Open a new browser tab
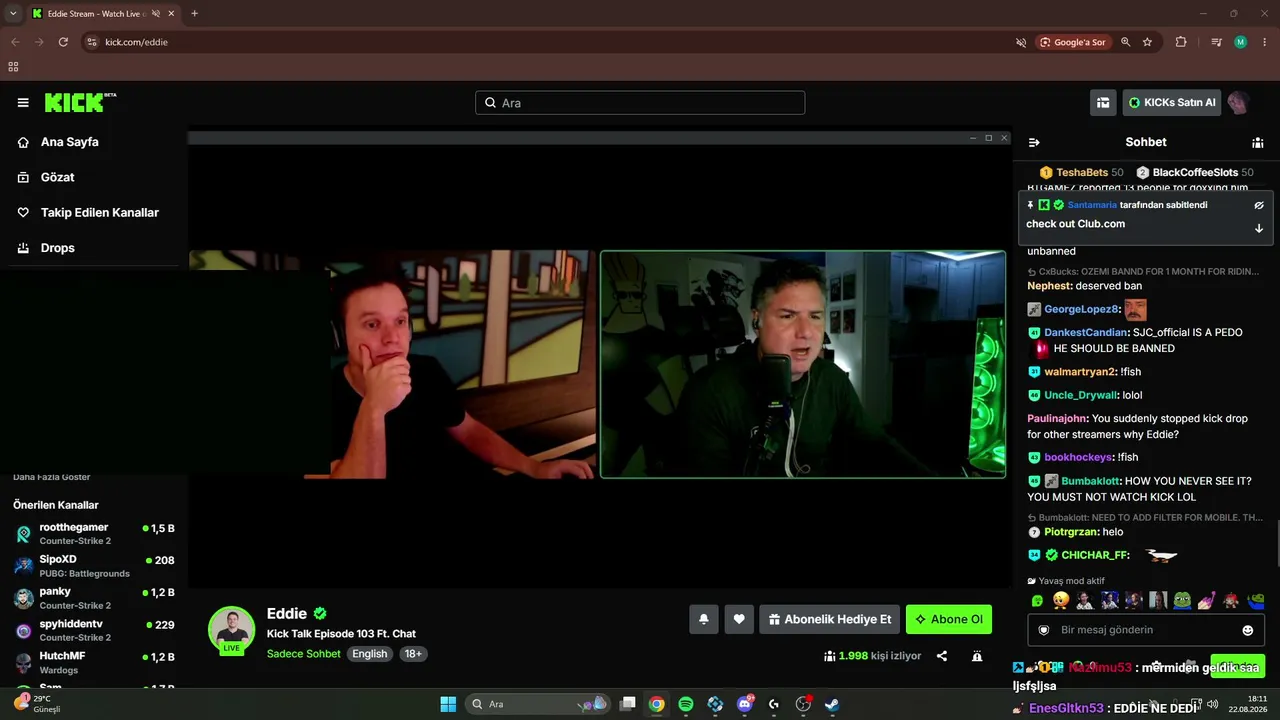Image resolution: width=1280 pixels, height=720 pixels. 194,14
